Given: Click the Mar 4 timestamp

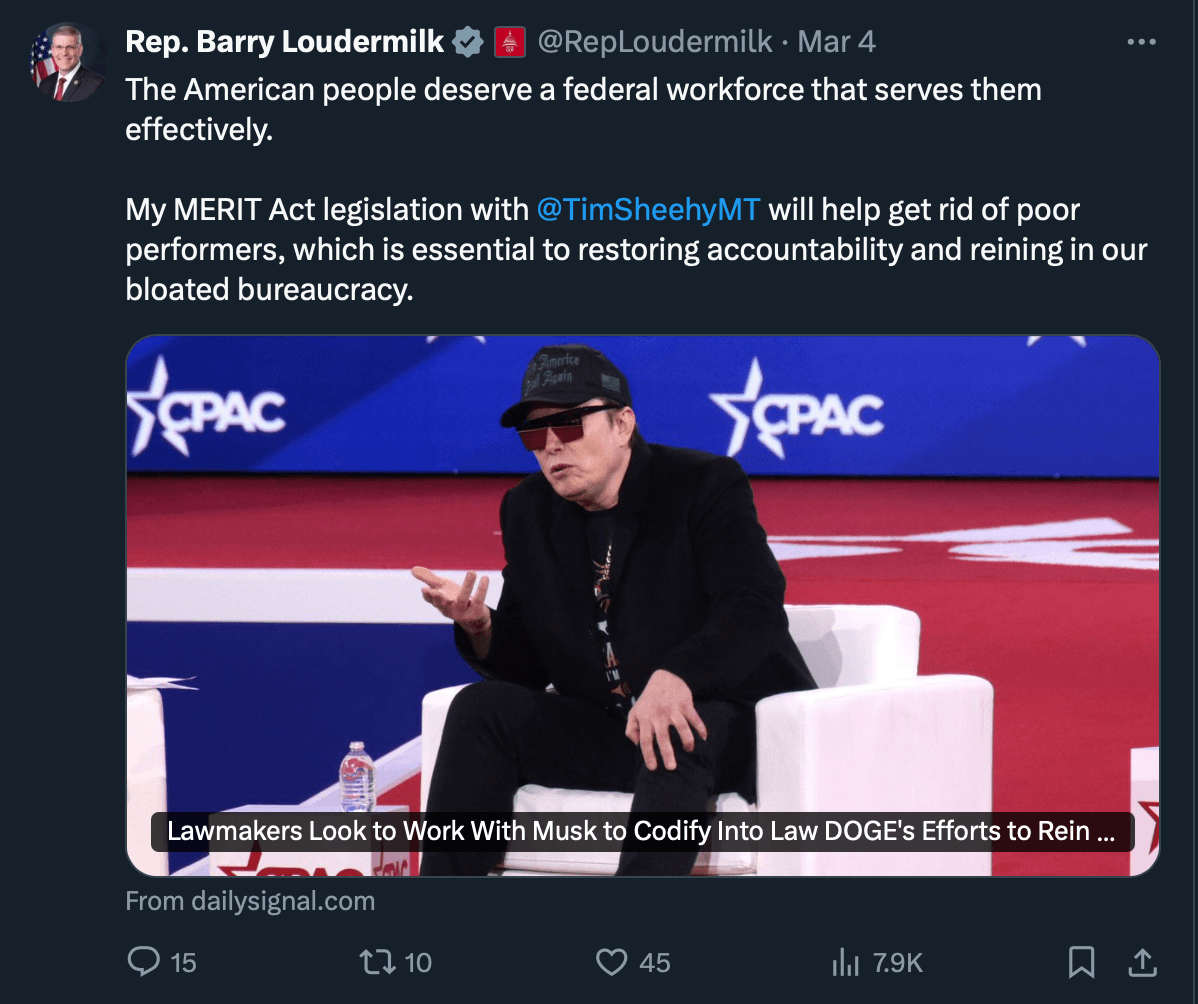Looking at the screenshot, I should [836, 42].
